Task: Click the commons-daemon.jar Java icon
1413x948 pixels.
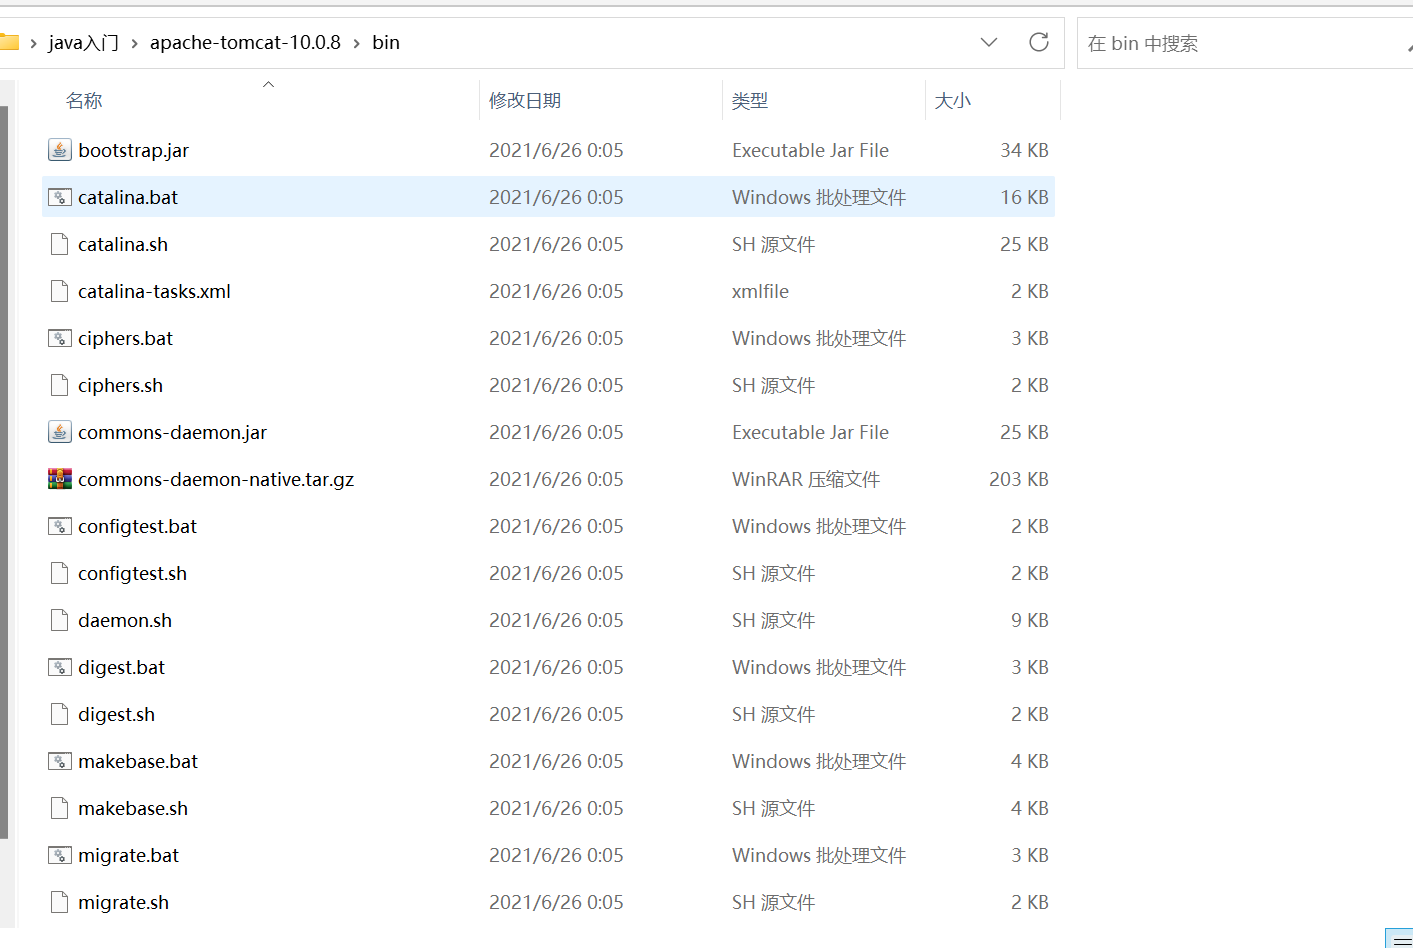Action: click(x=60, y=432)
